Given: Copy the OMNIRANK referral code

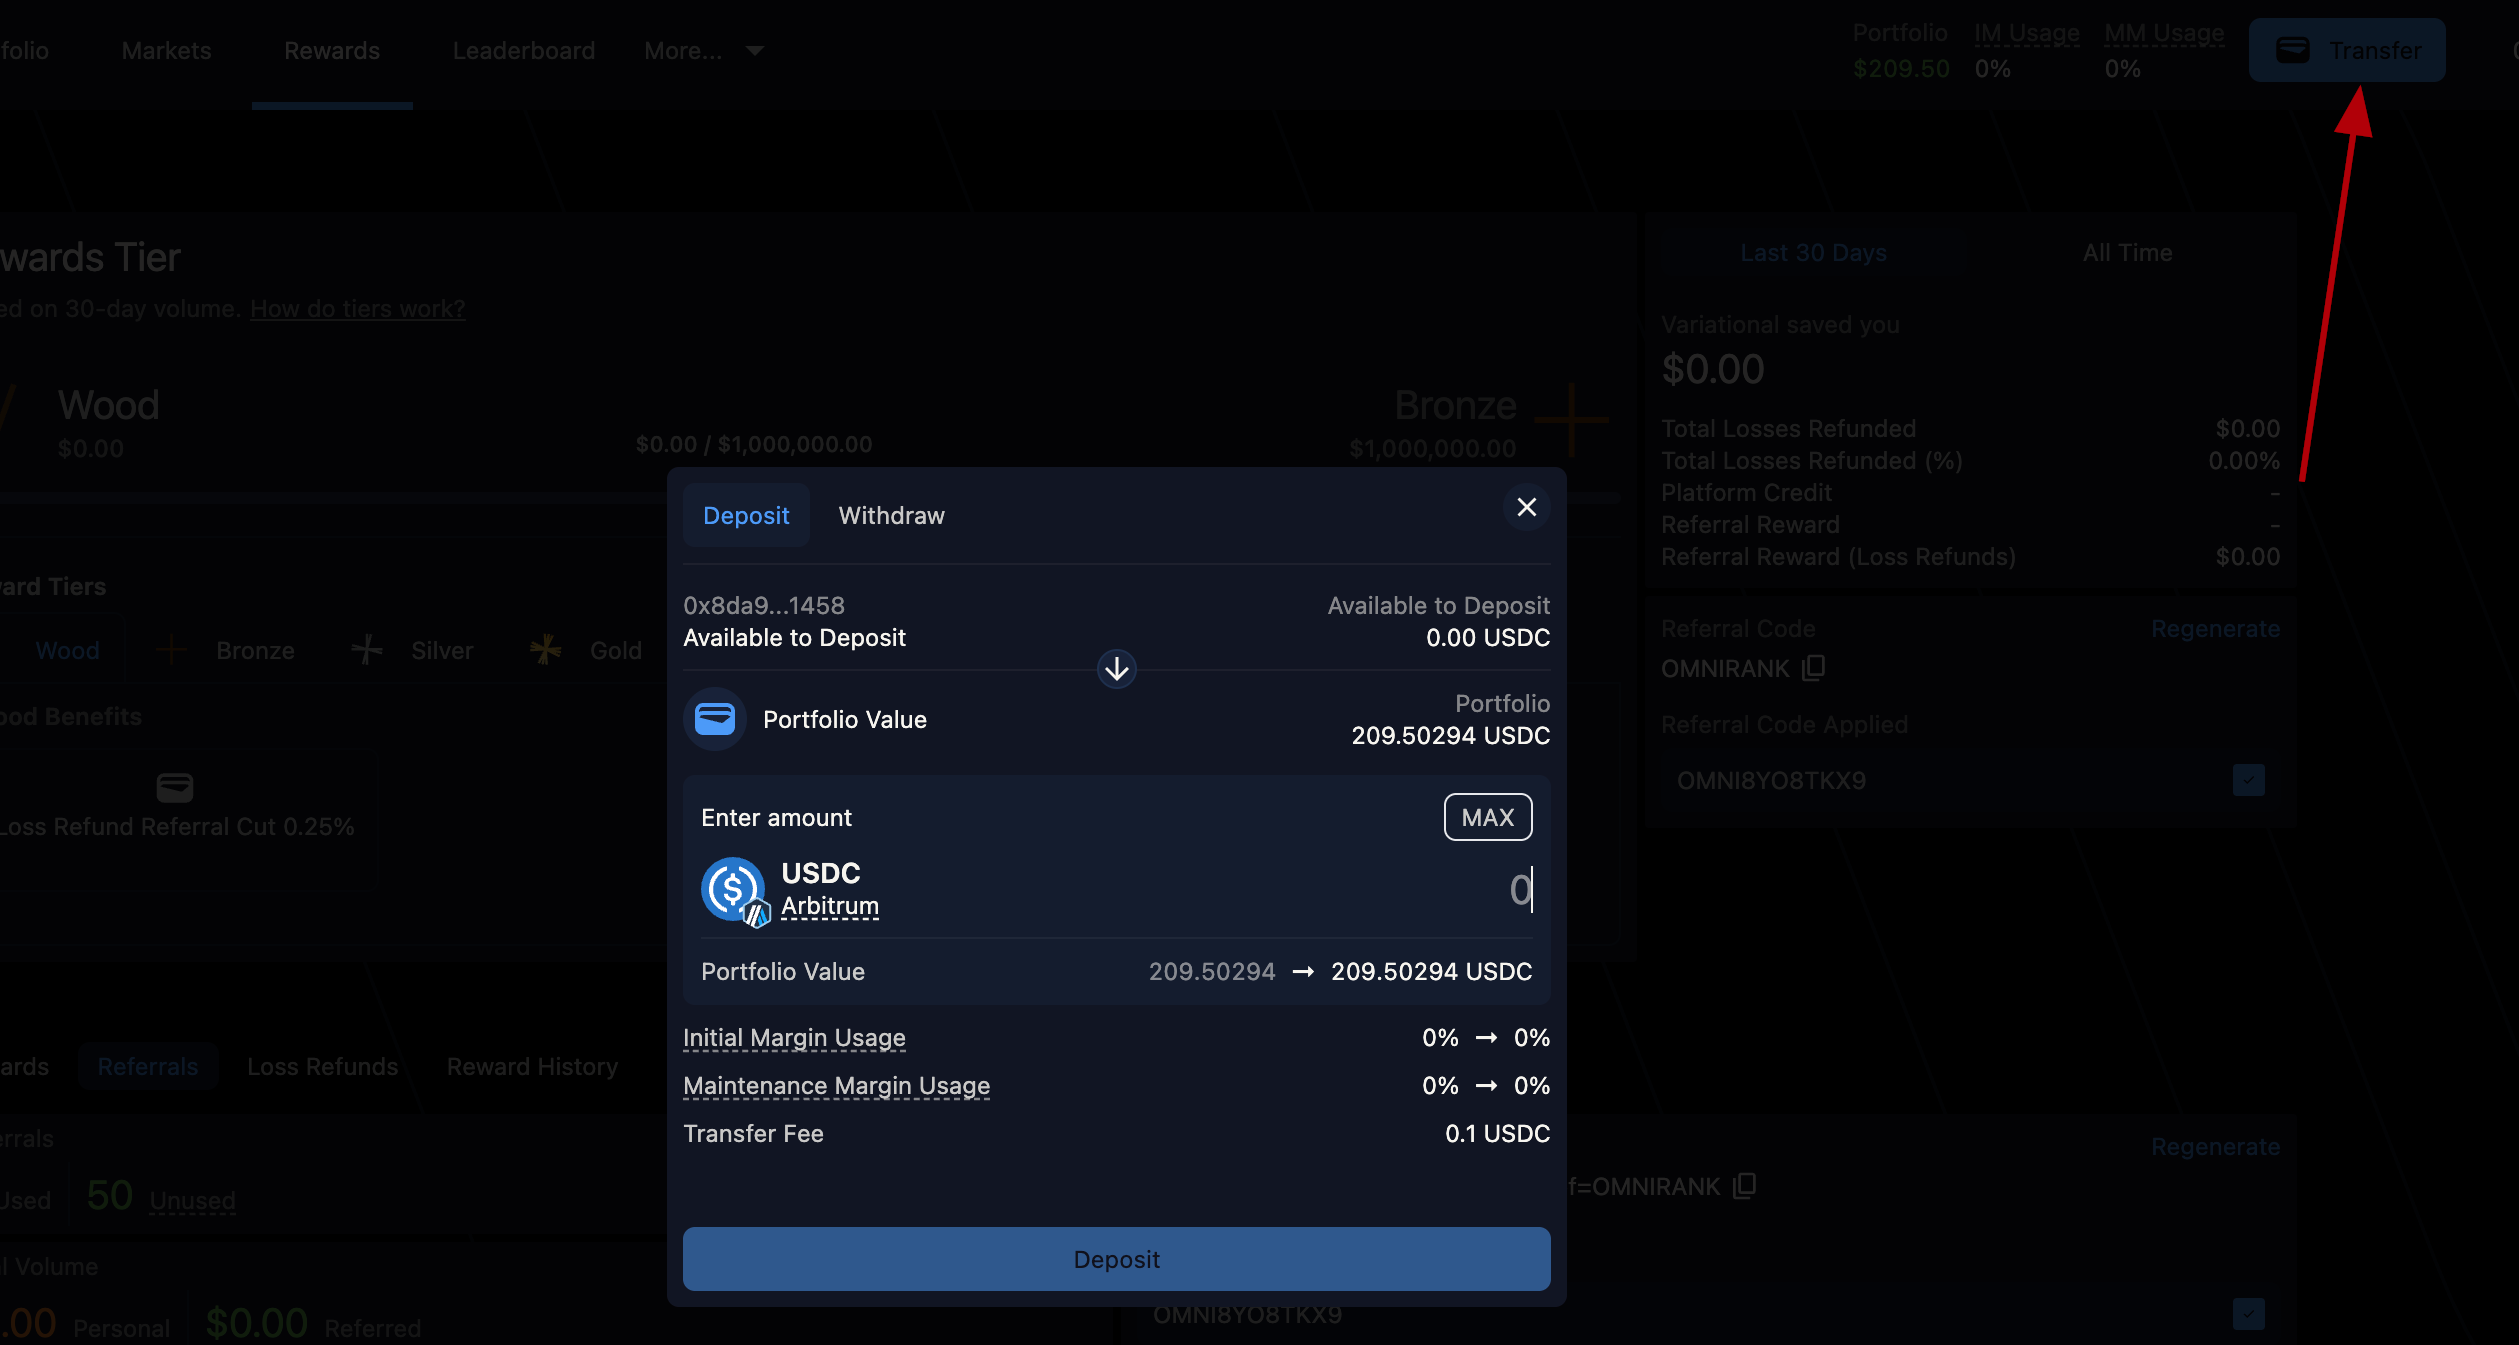Looking at the screenshot, I should 1814,667.
